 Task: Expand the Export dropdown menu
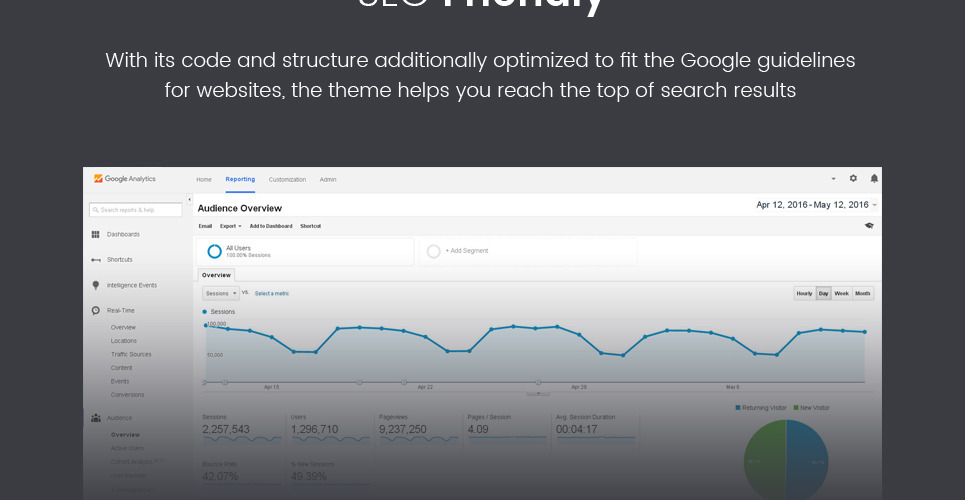point(231,226)
